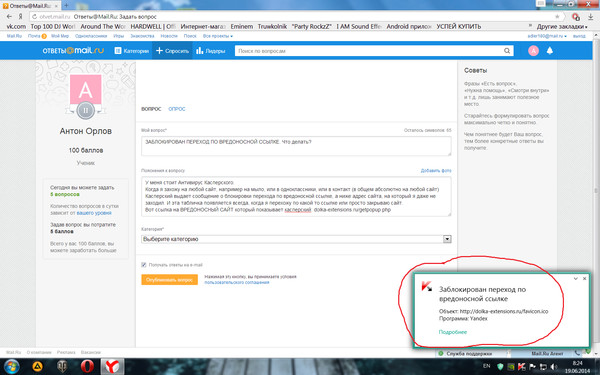
Task: Click the Yandex 'Я' button beside the address bar
Action: (21, 16)
